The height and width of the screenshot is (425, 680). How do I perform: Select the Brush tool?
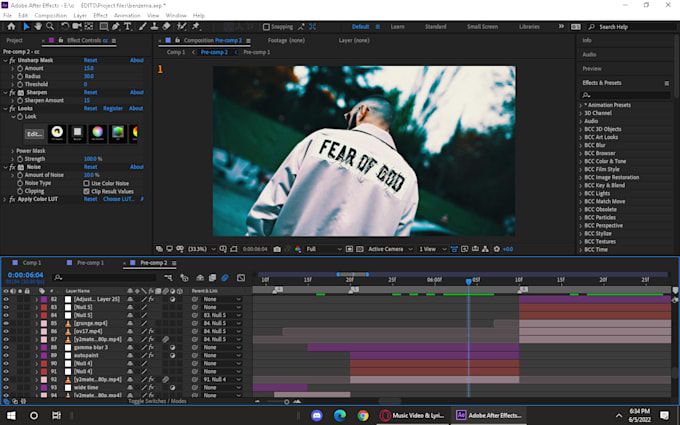pos(142,26)
